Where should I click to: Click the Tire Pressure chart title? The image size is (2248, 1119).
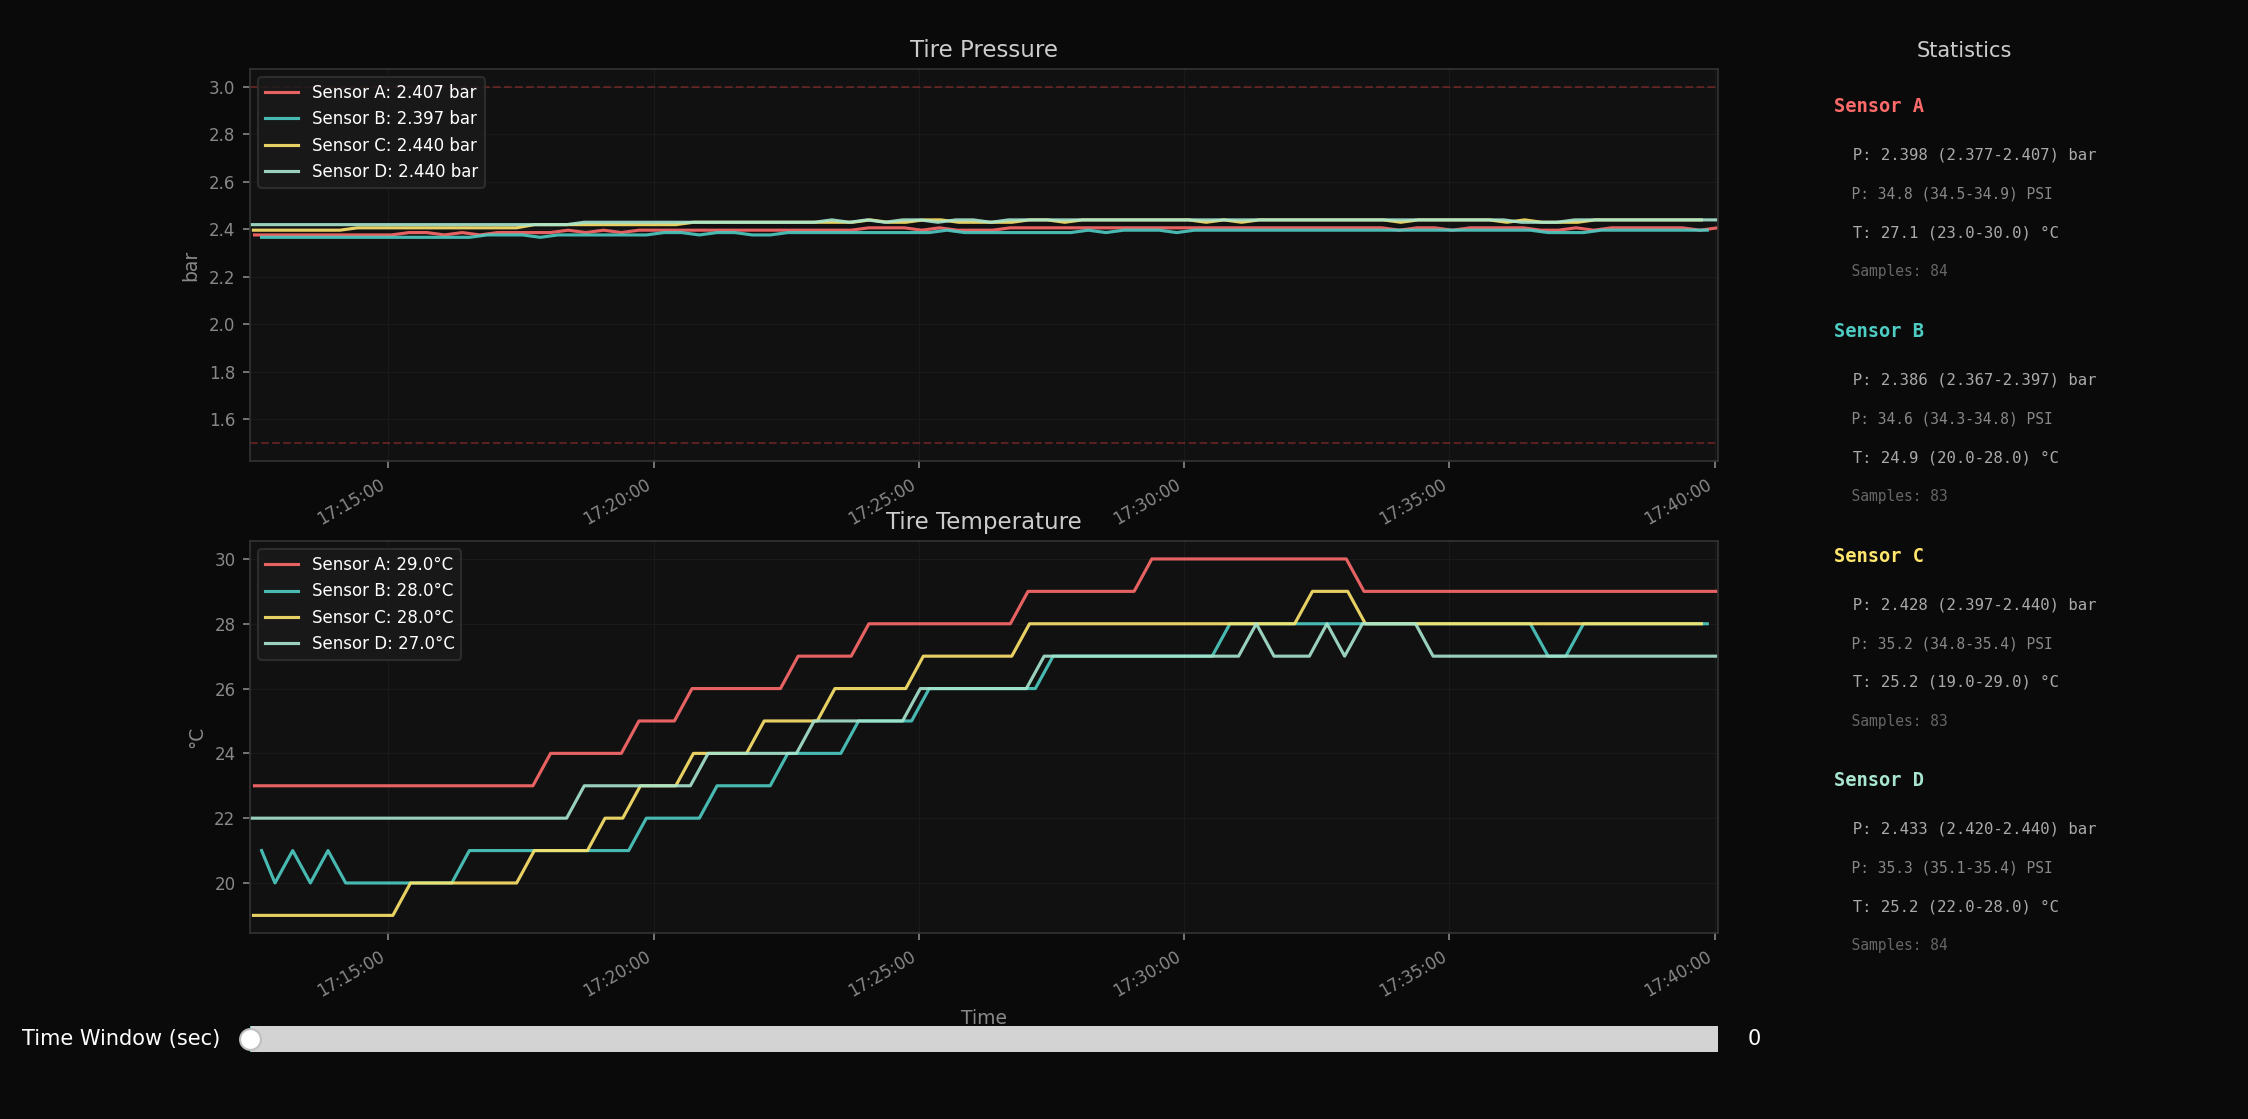coord(983,48)
